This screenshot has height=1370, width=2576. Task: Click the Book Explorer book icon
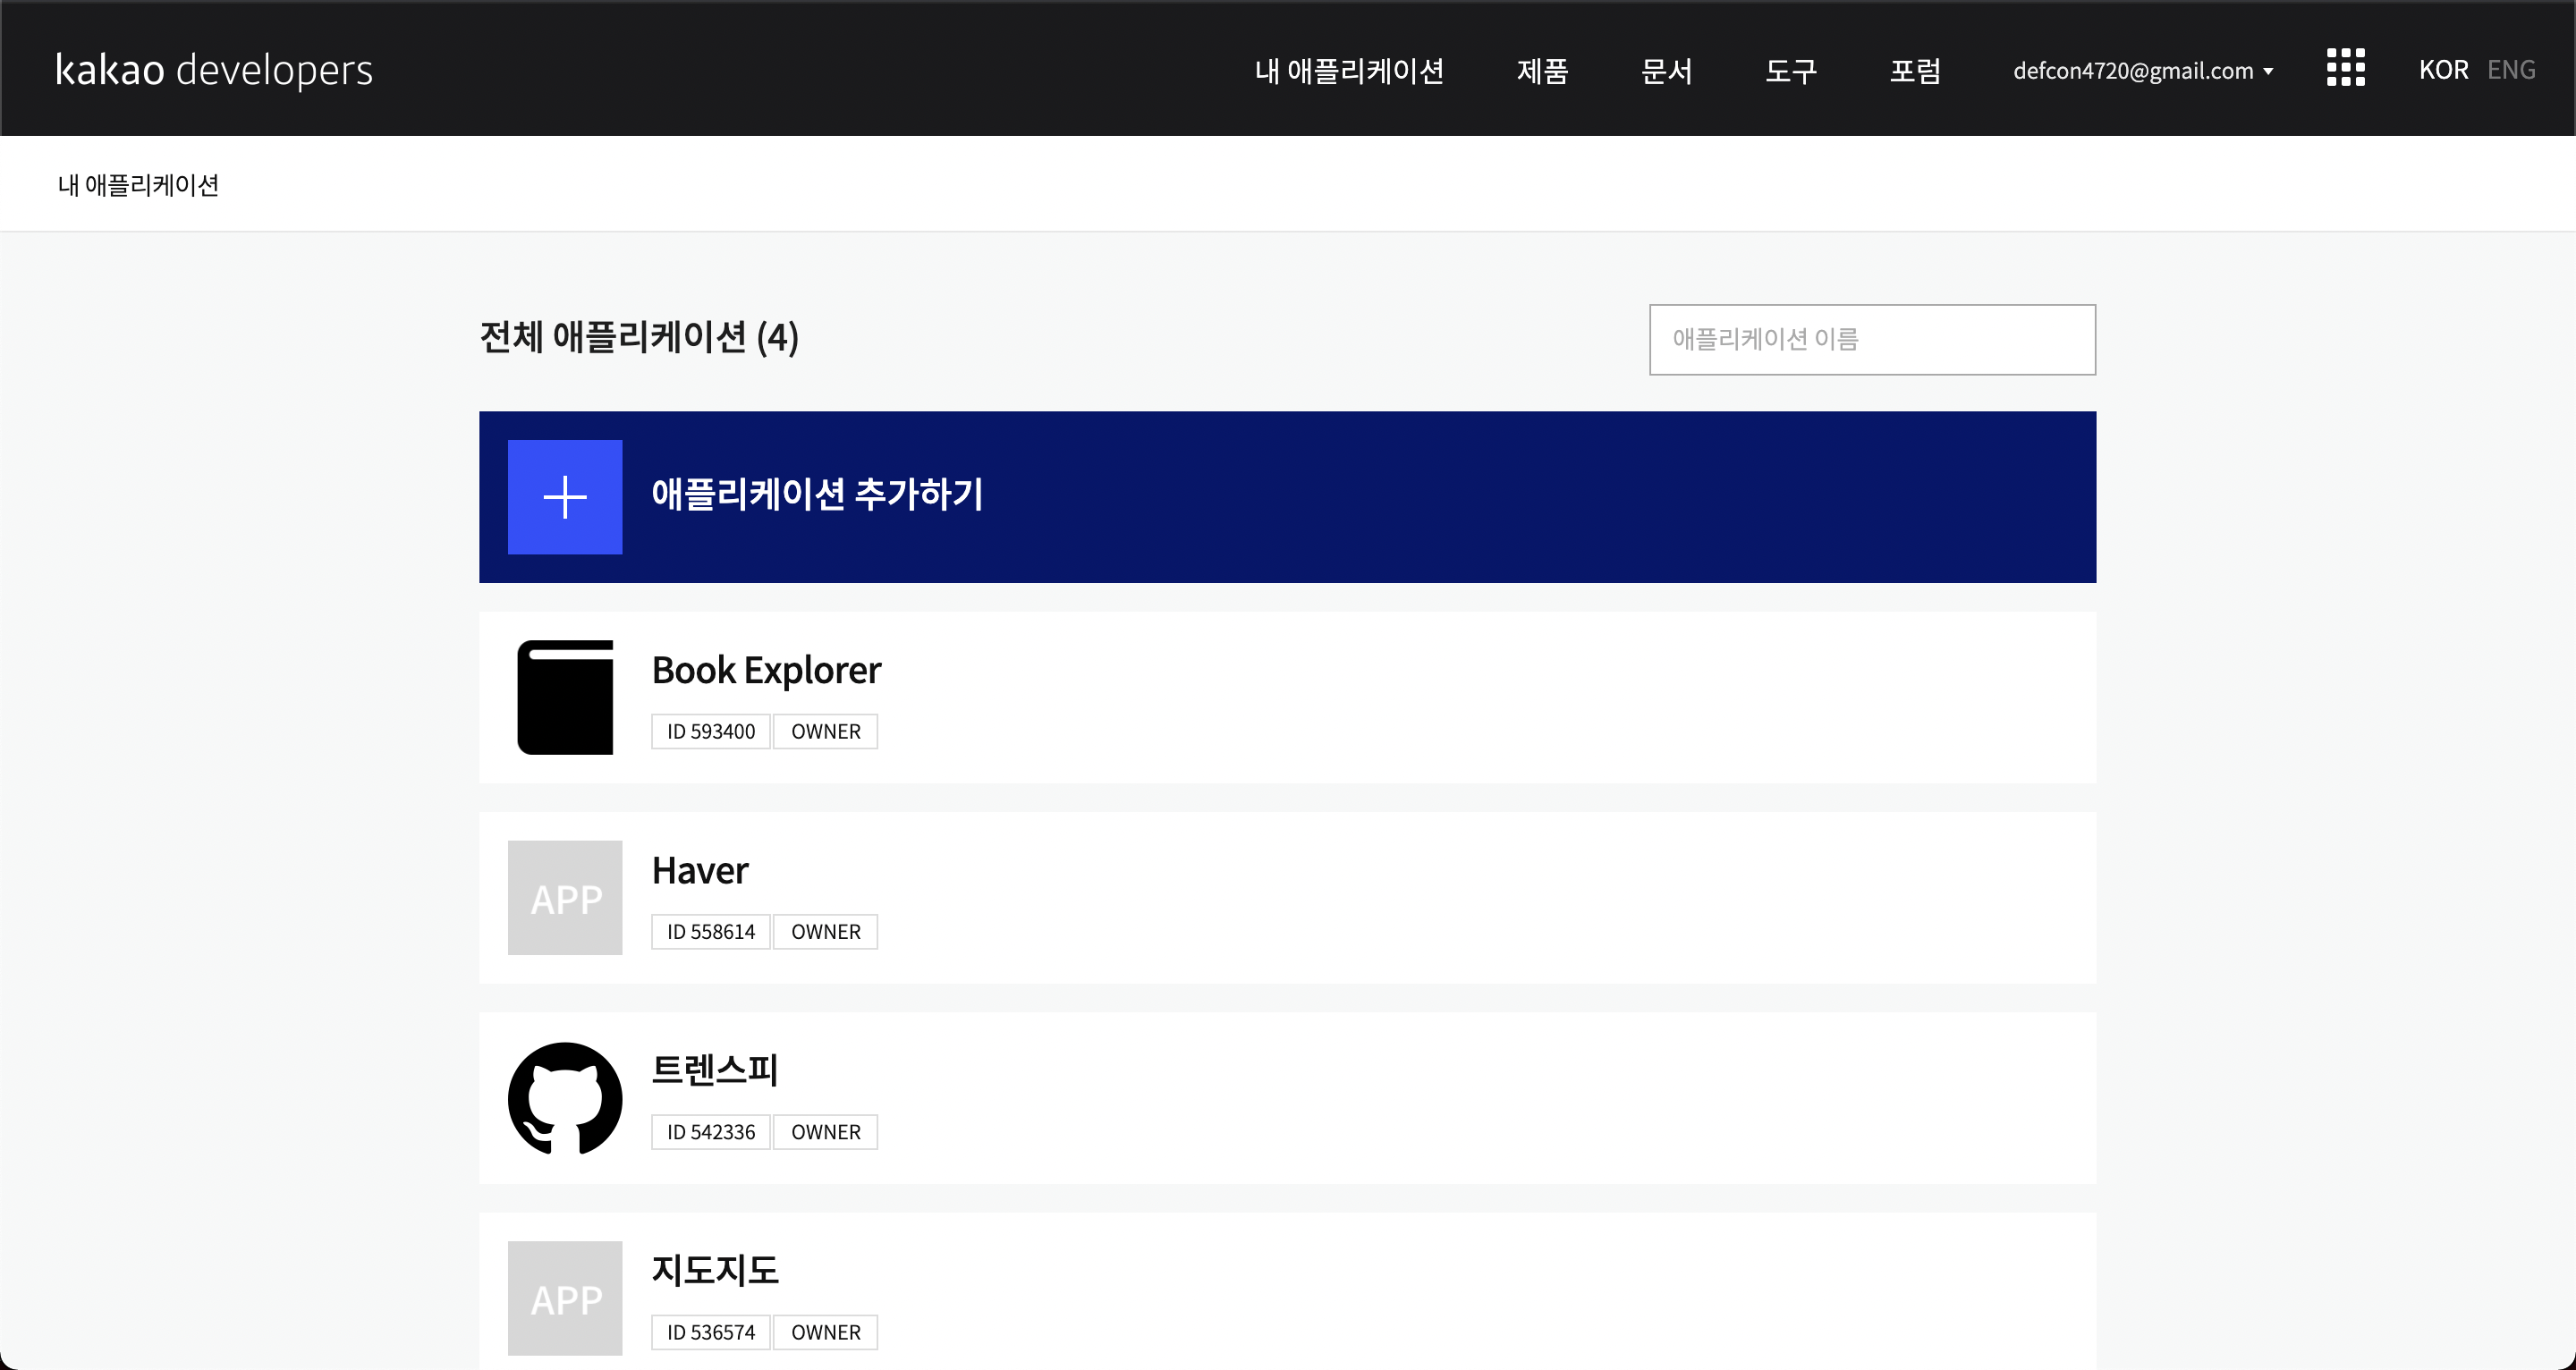coord(564,697)
